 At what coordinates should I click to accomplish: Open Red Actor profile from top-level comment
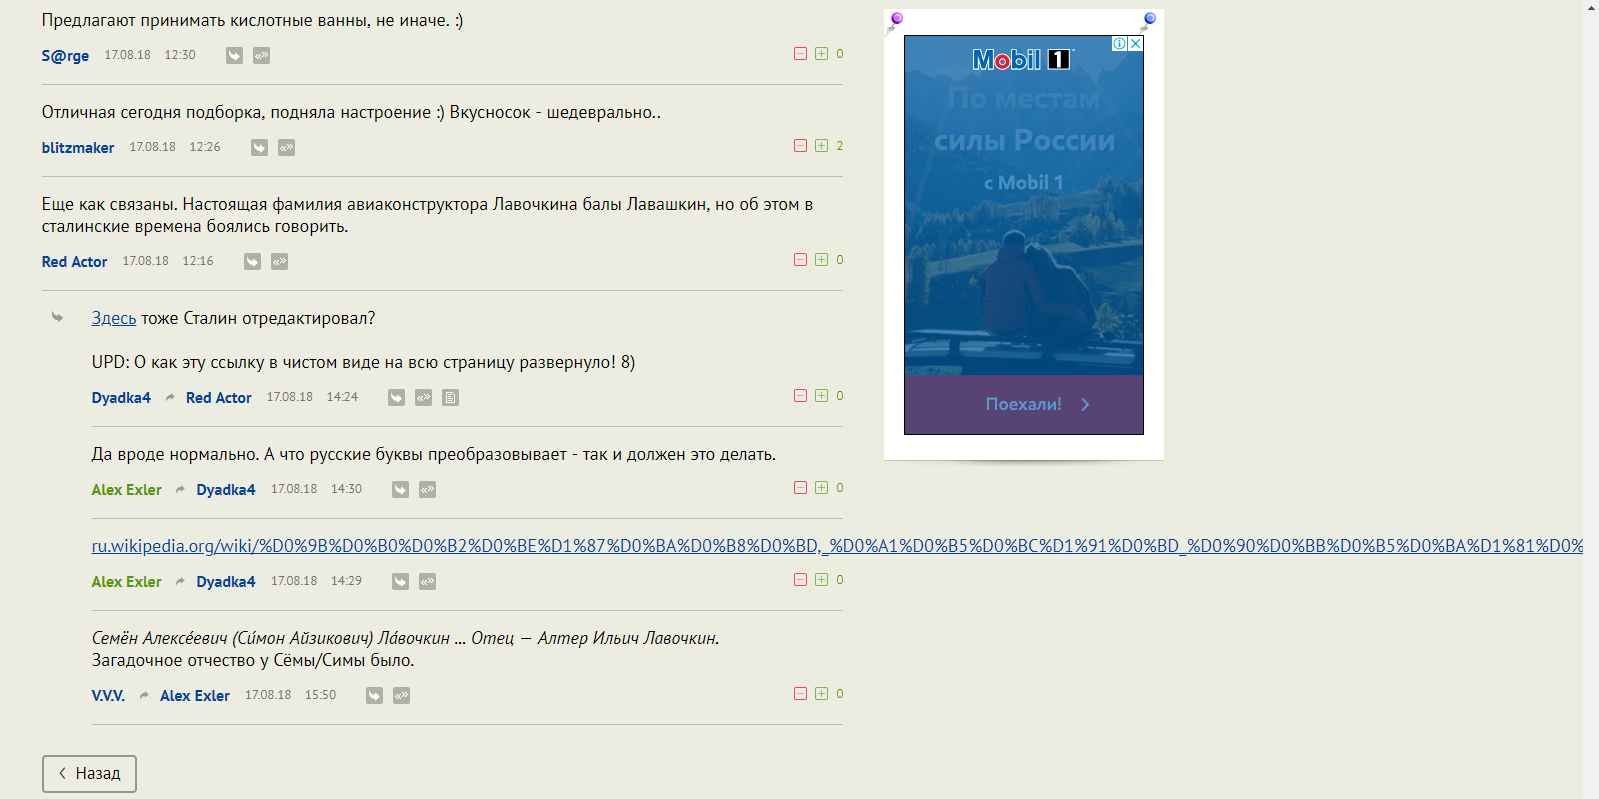click(74, 262)
